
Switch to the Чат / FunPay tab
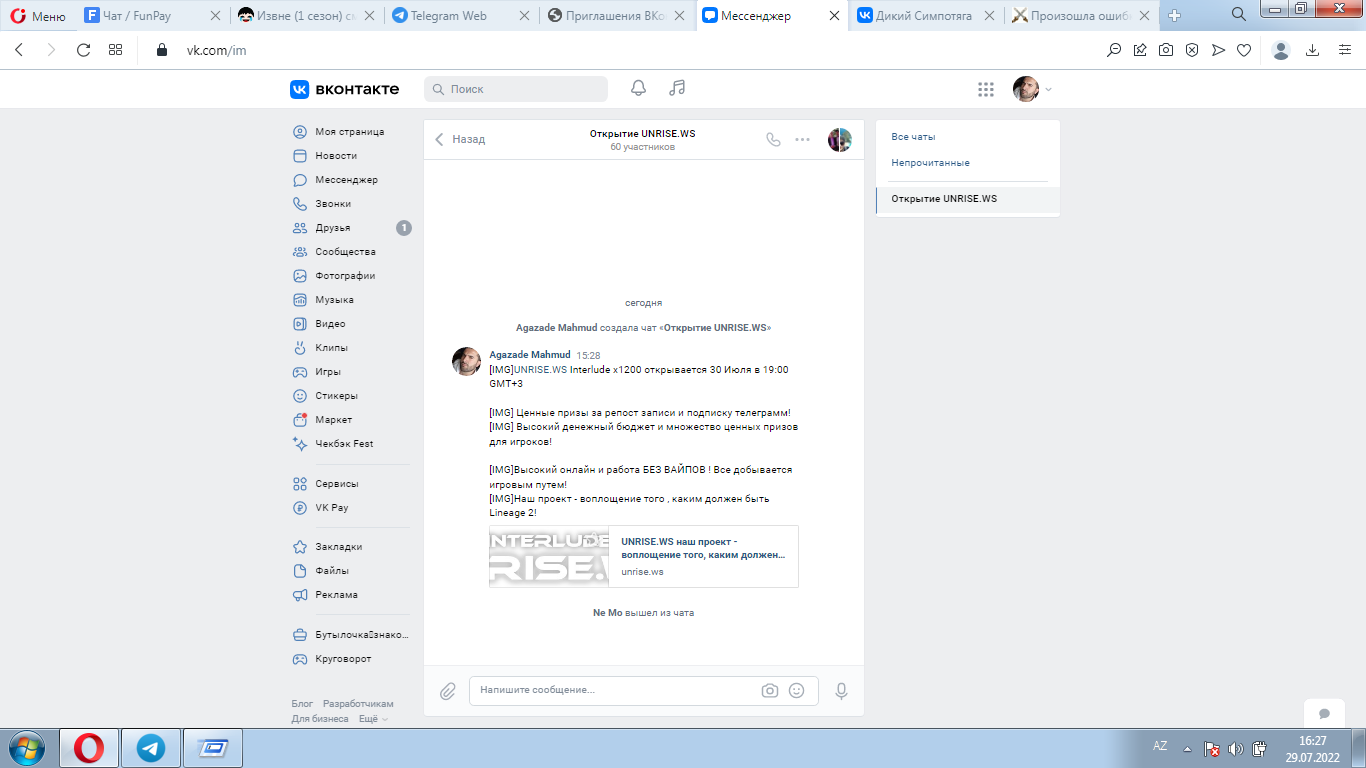pyautogui.click(x=151, y=16)
